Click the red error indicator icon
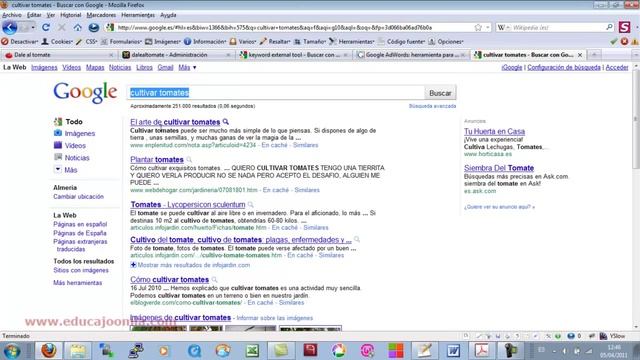 point(624,42)
